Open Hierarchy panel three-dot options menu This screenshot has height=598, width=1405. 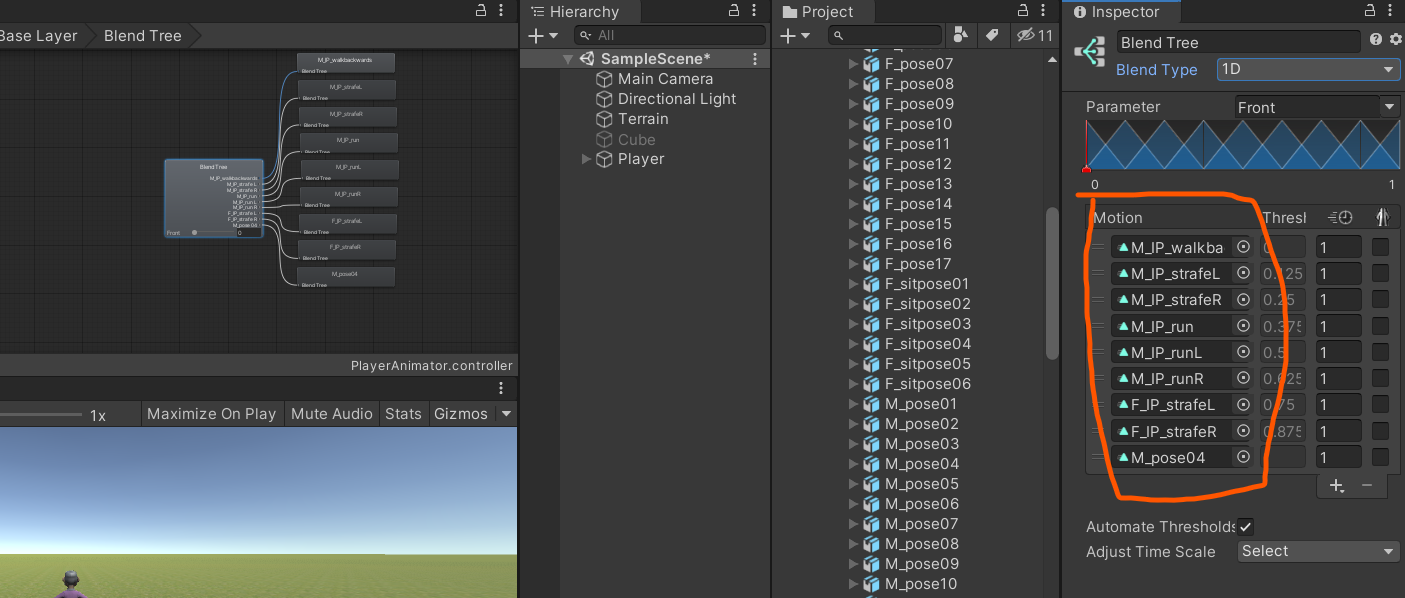pos(756,10)
